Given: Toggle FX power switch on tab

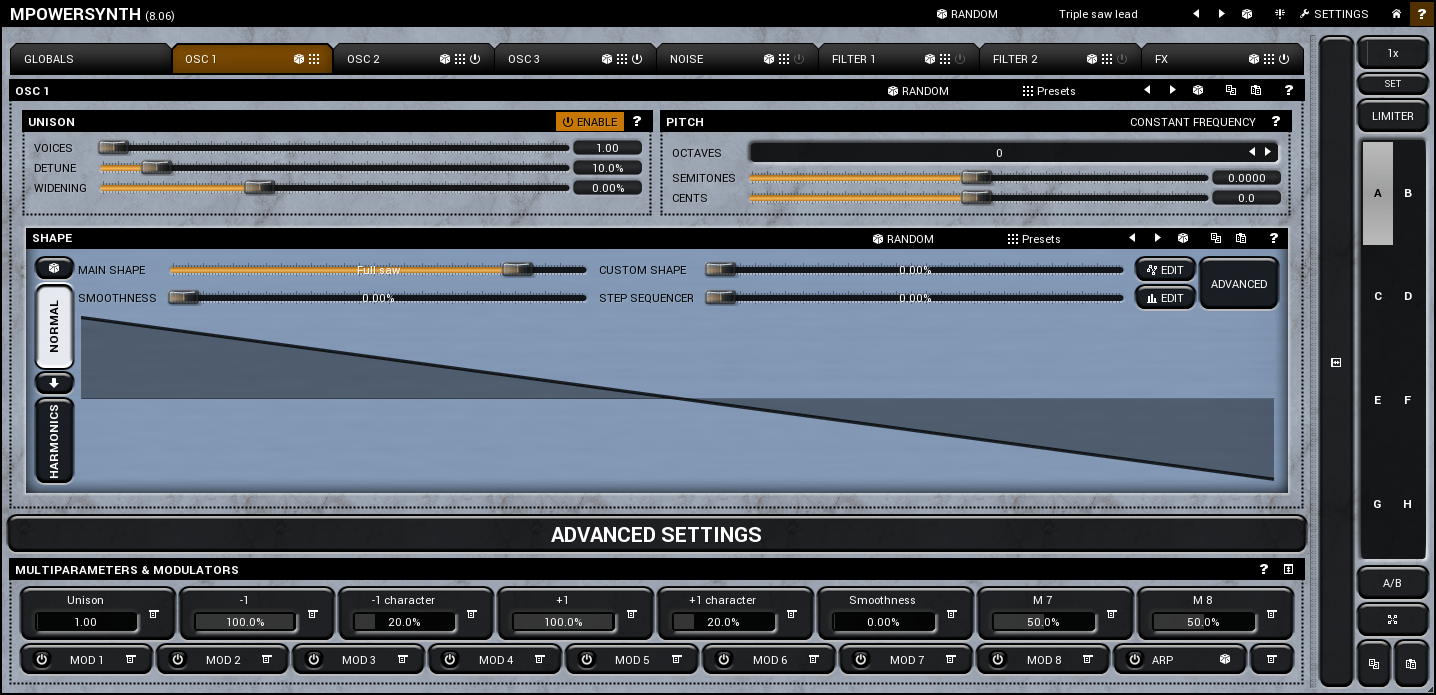Looking at the screenshot, I should [1283, 59].
